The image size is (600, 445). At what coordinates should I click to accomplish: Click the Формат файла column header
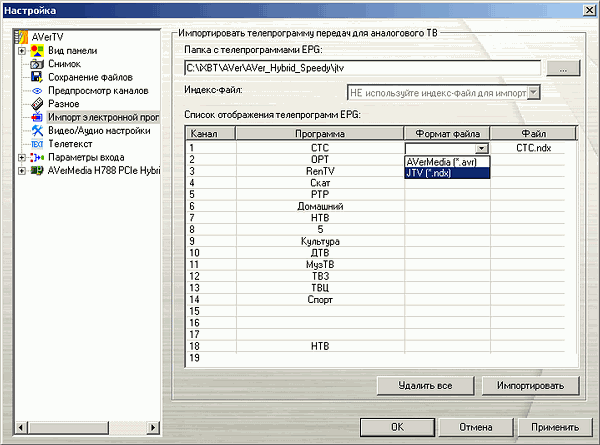pos(448,134)
